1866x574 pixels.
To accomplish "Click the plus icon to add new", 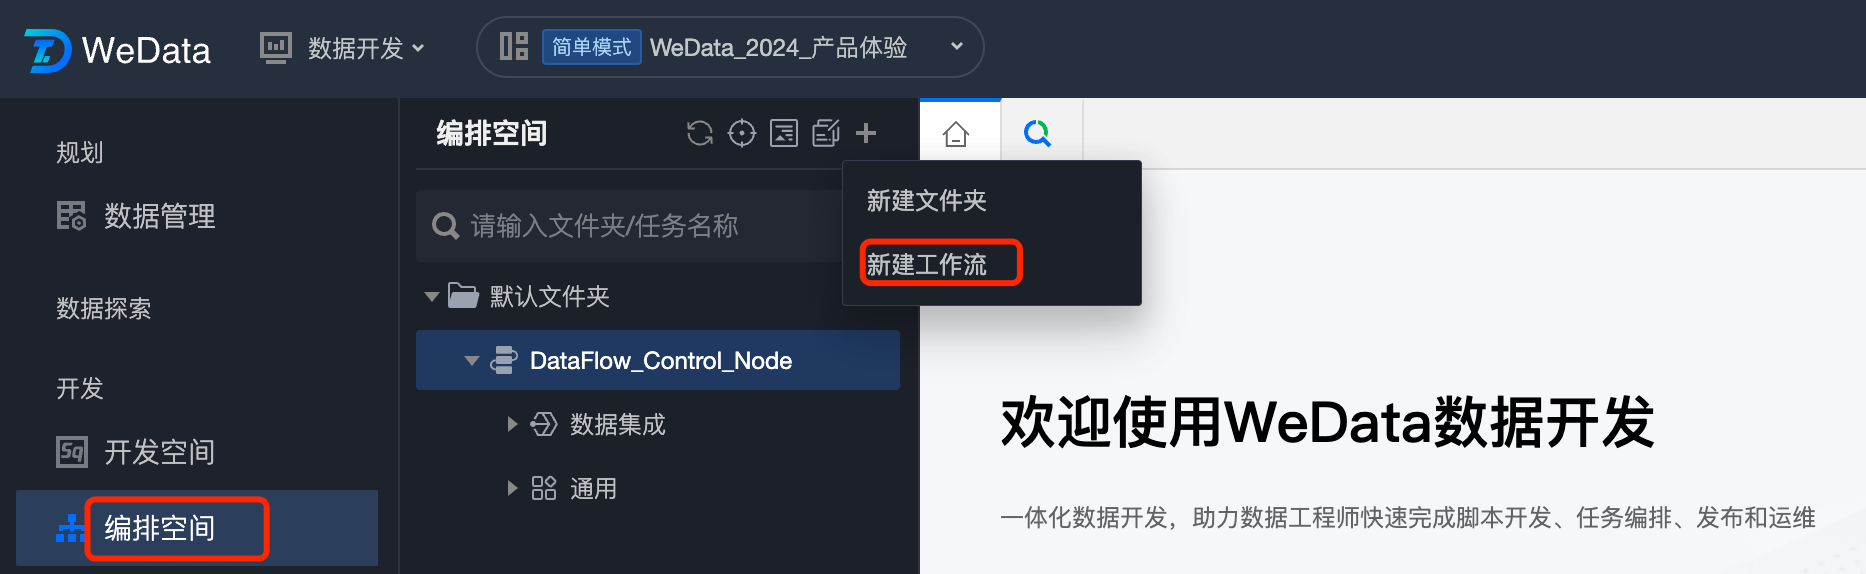I will pyautogui.click(x=866, y=133).
